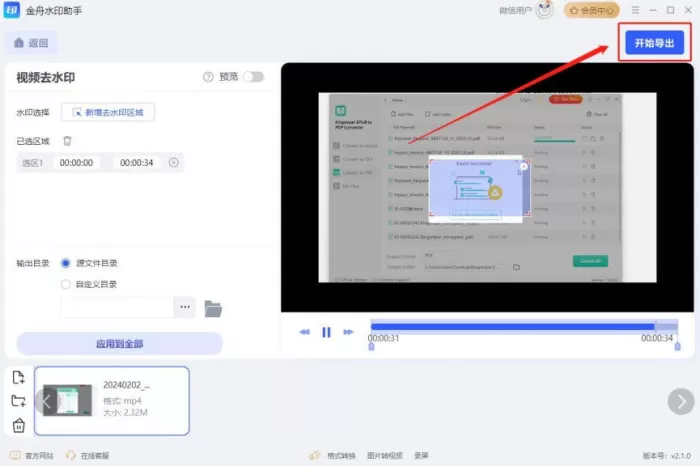The height and width of the screenshot is (466, 700).
Task: Click the blue playback progress bar
Action: [x=512, y=327]
